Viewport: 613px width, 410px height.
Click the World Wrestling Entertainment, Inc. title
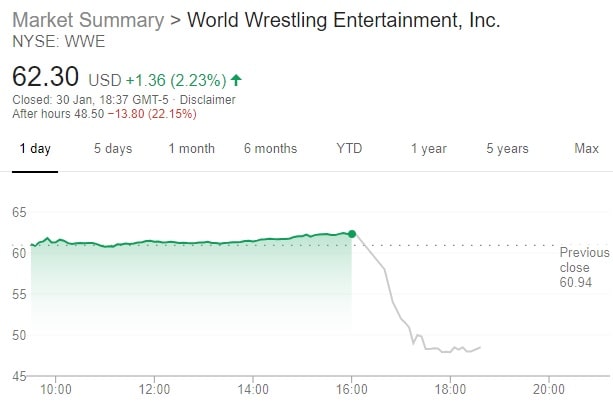click(343, 21)
